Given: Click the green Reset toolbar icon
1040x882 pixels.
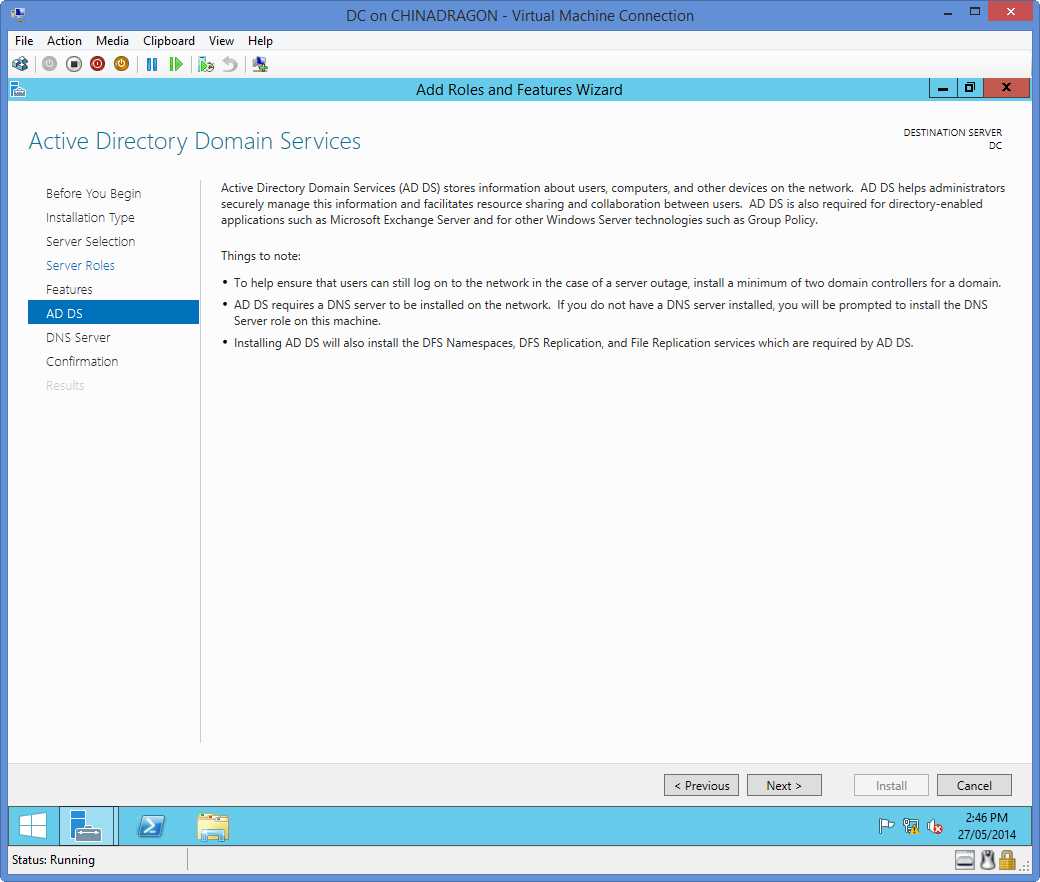Looking at the screenshot, I should [x=176, y=64].
